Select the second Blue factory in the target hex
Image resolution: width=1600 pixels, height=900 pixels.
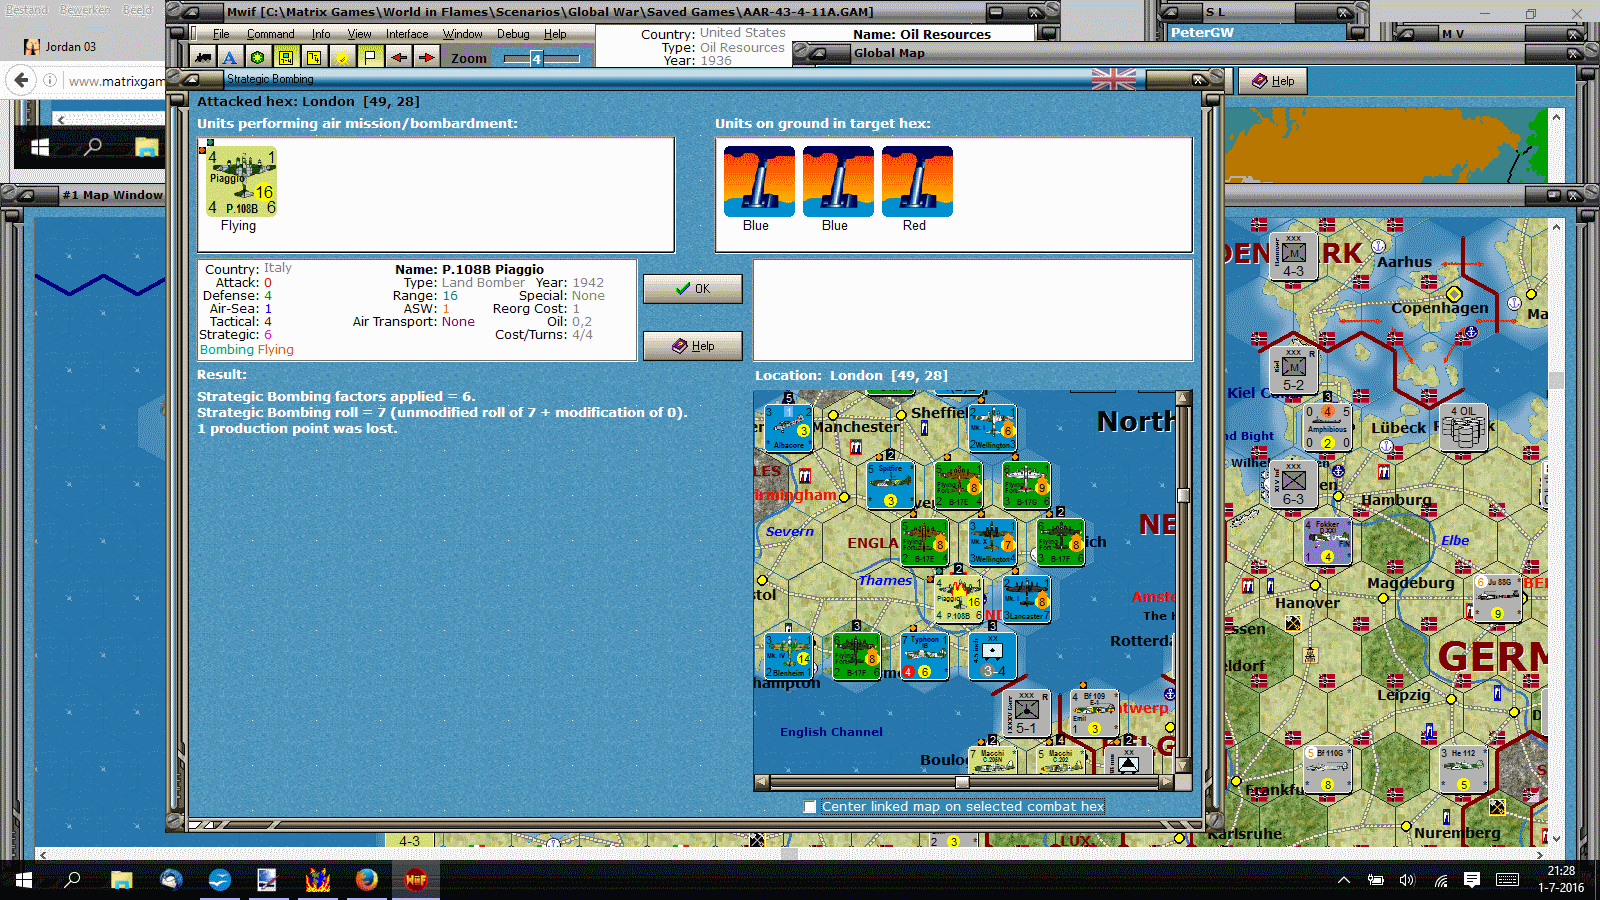click(x=838, y=182)
